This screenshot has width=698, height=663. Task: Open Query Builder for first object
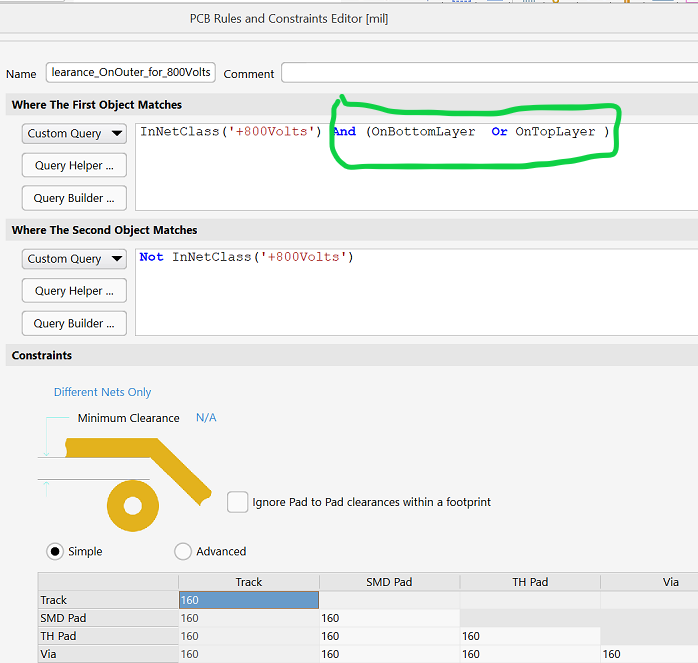pyautogui.click(x=74, y=198)
